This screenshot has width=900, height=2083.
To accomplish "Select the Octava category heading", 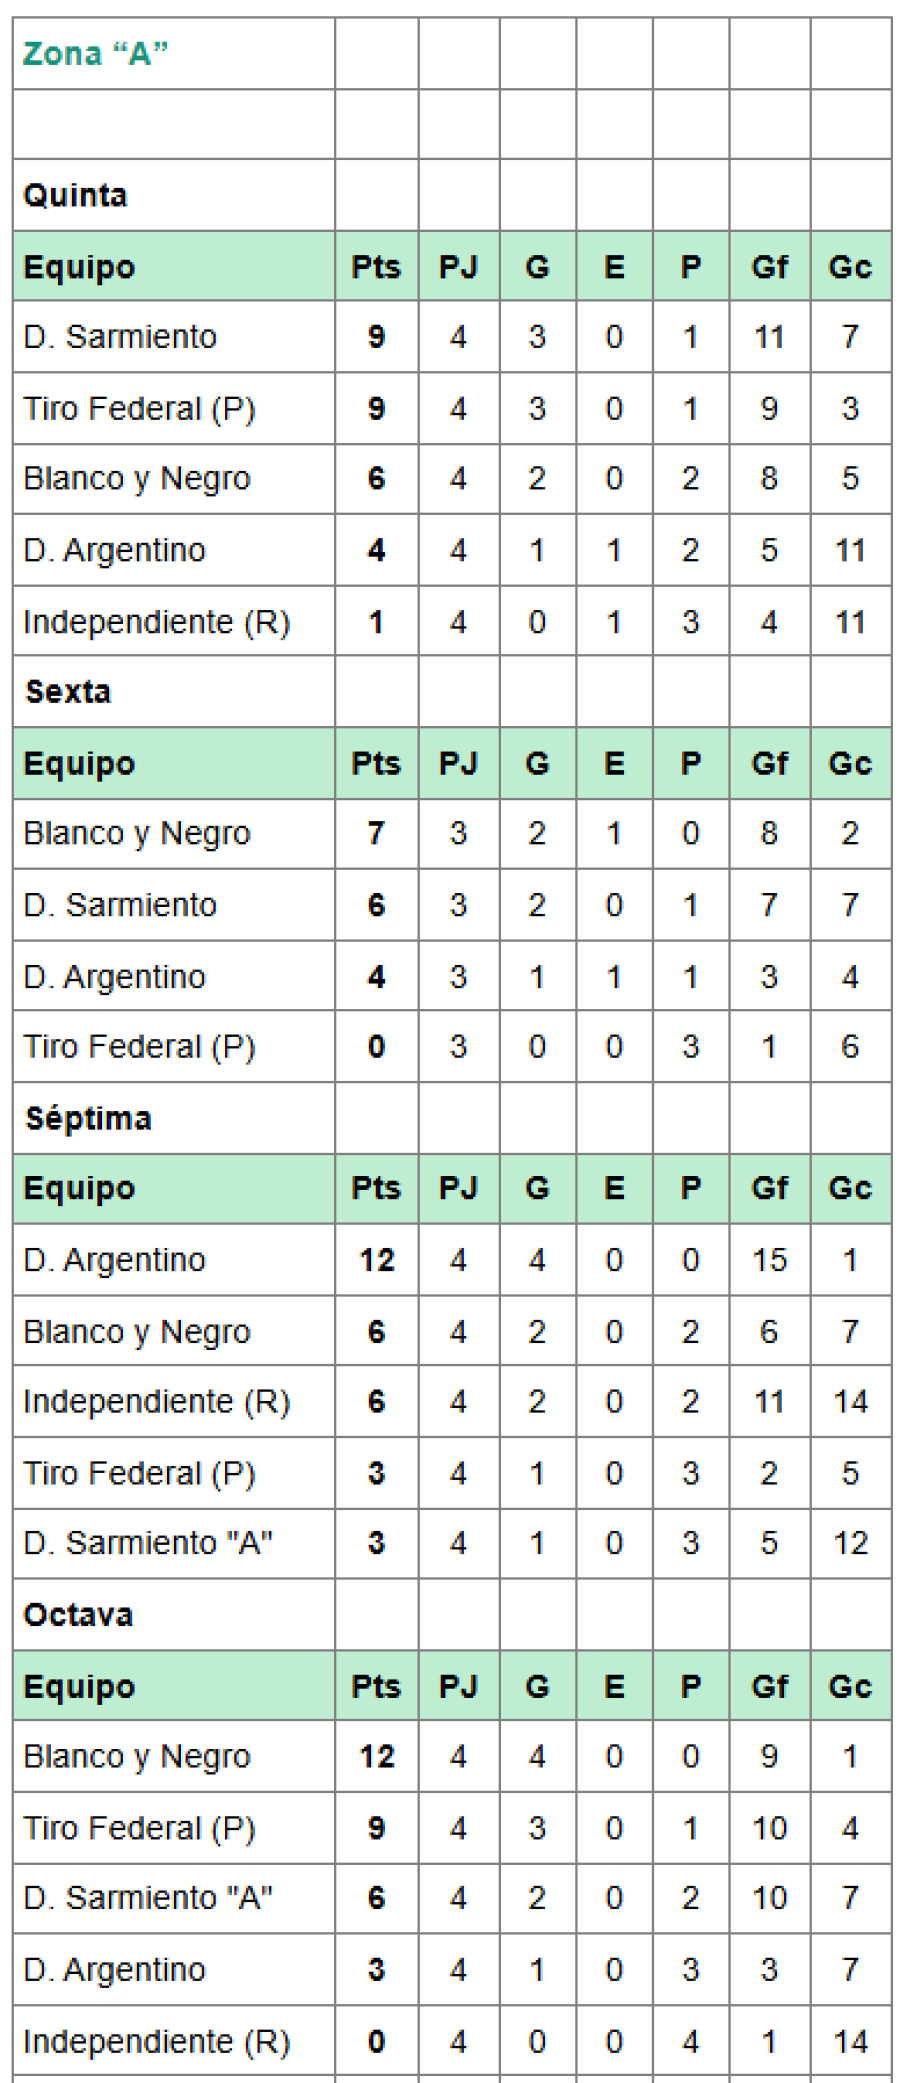I will 78,1614.
